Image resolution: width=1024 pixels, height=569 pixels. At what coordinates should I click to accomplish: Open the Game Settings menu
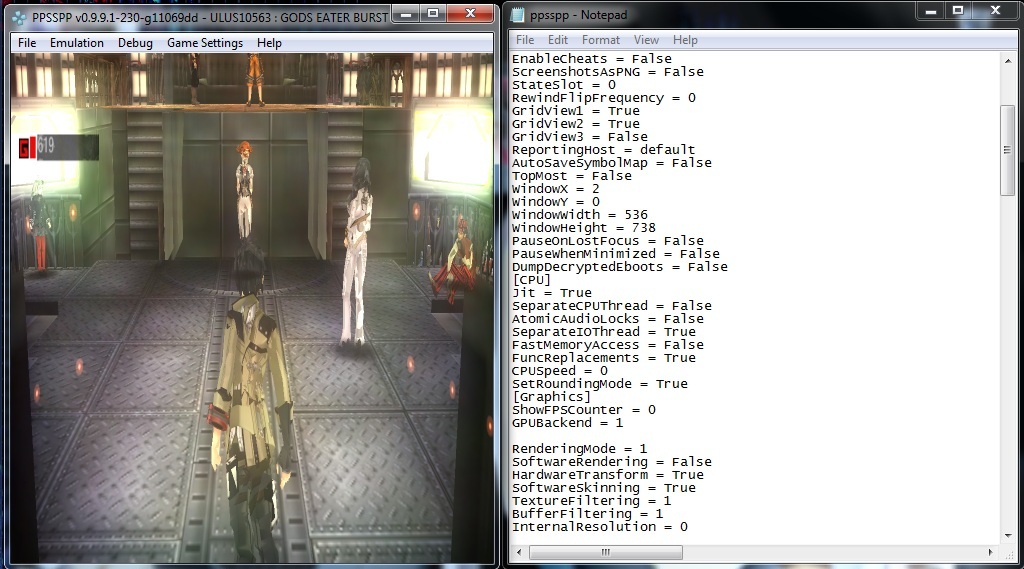click(x=204, y=43)
